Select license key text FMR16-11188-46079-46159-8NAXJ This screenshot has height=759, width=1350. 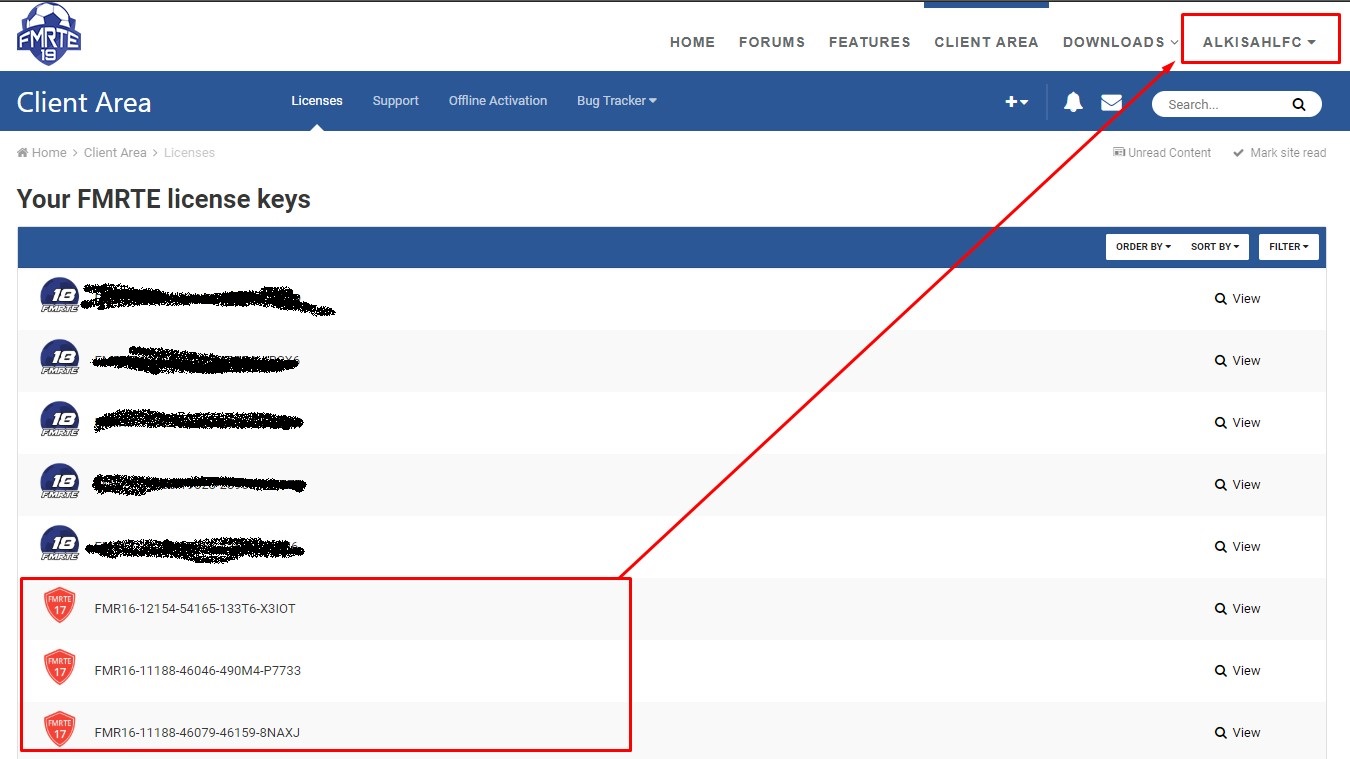click(x=197, y=733)
